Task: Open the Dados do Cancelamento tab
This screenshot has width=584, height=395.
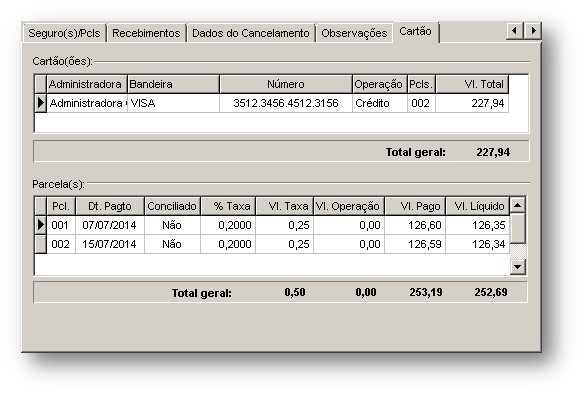Action: tap(251, 33)
